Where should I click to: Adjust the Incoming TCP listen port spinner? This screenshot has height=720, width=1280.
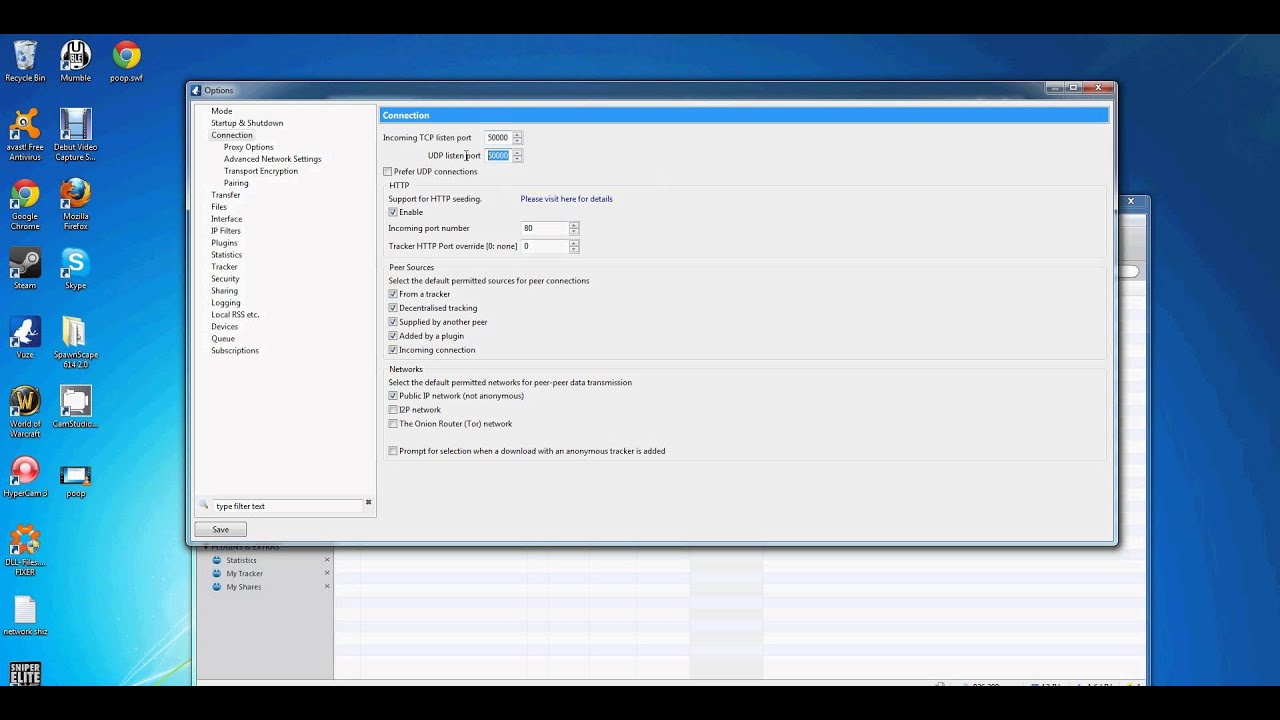coord(517,137)
